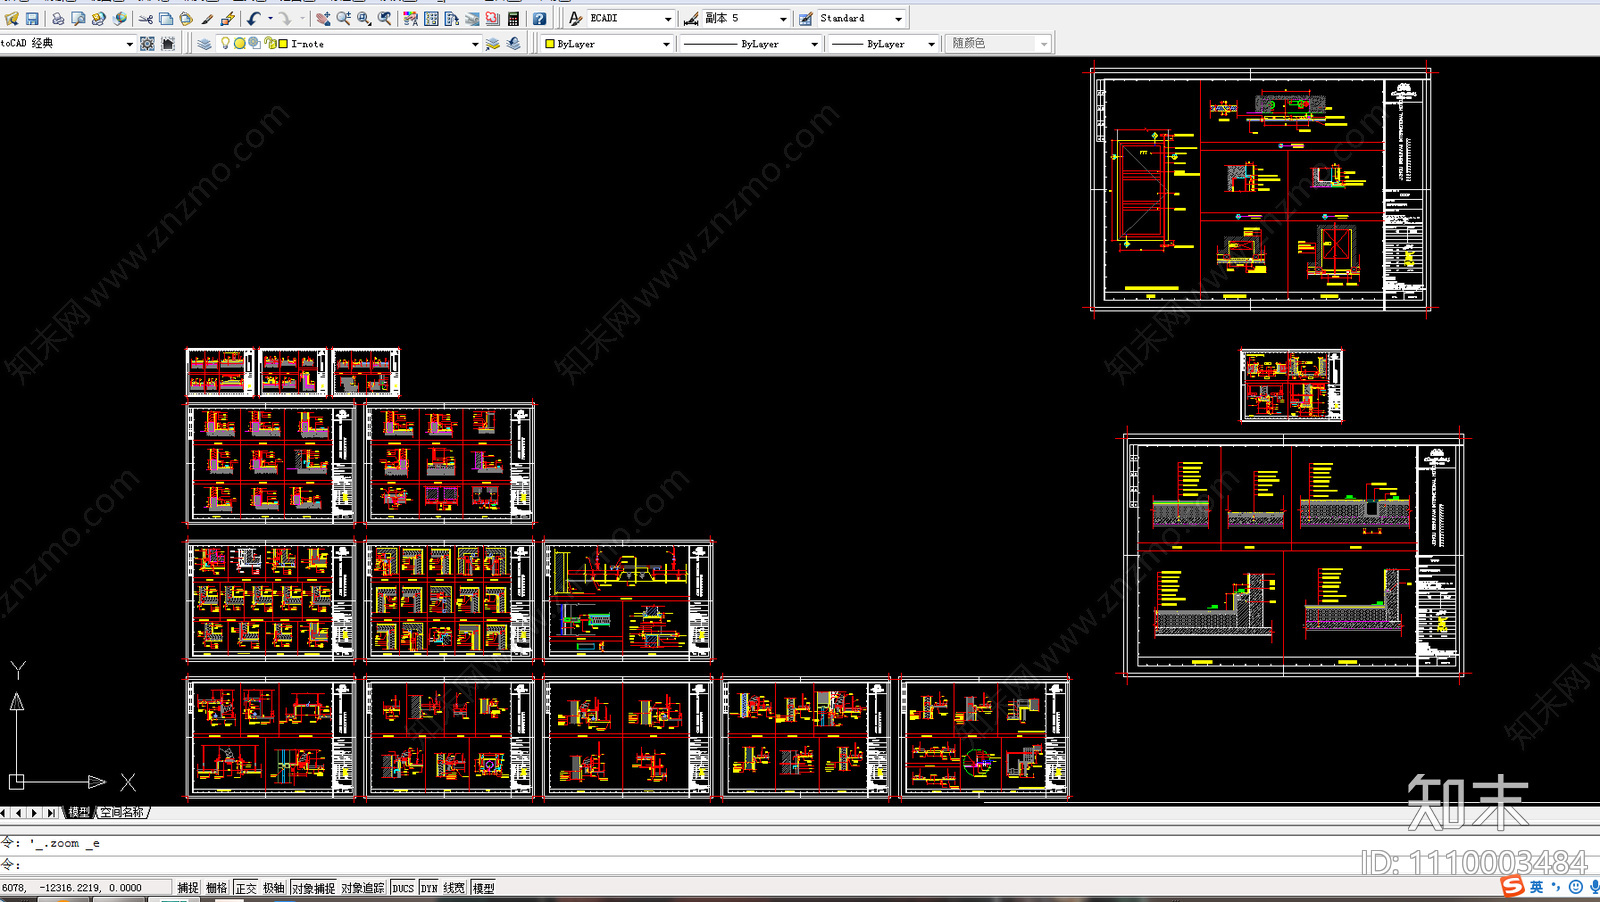The image size is (1600, 902).
Task: Expand the 副本 5 dimension style dropdown
Action: [x=783, y=19]
